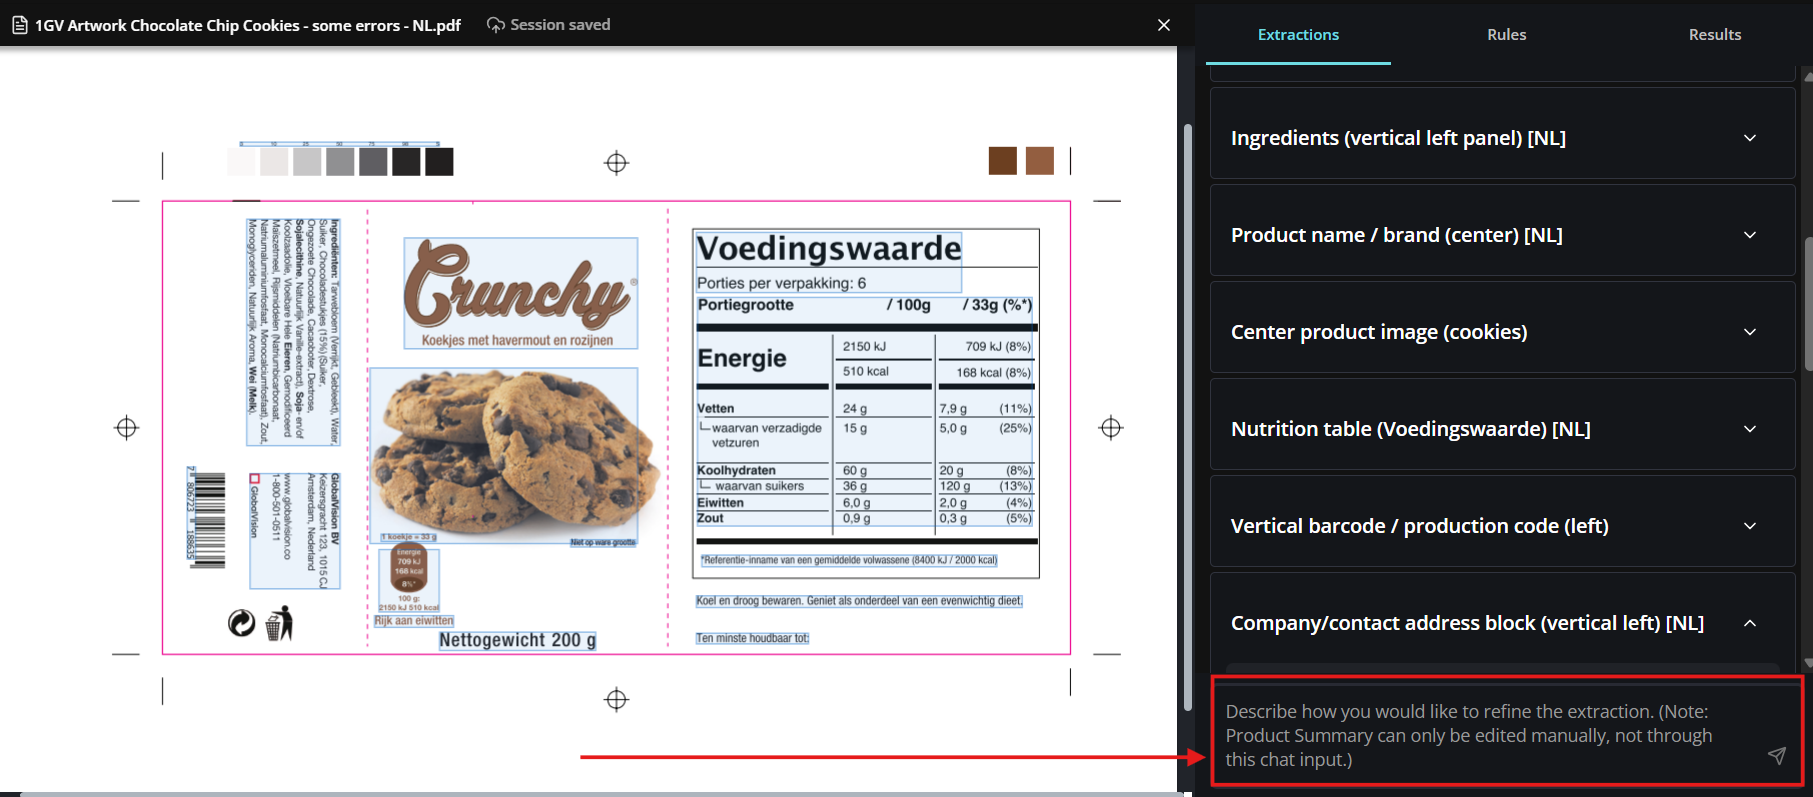Send the extraction refinement message
The image size is (1813, 797).
click(1777, 756)
